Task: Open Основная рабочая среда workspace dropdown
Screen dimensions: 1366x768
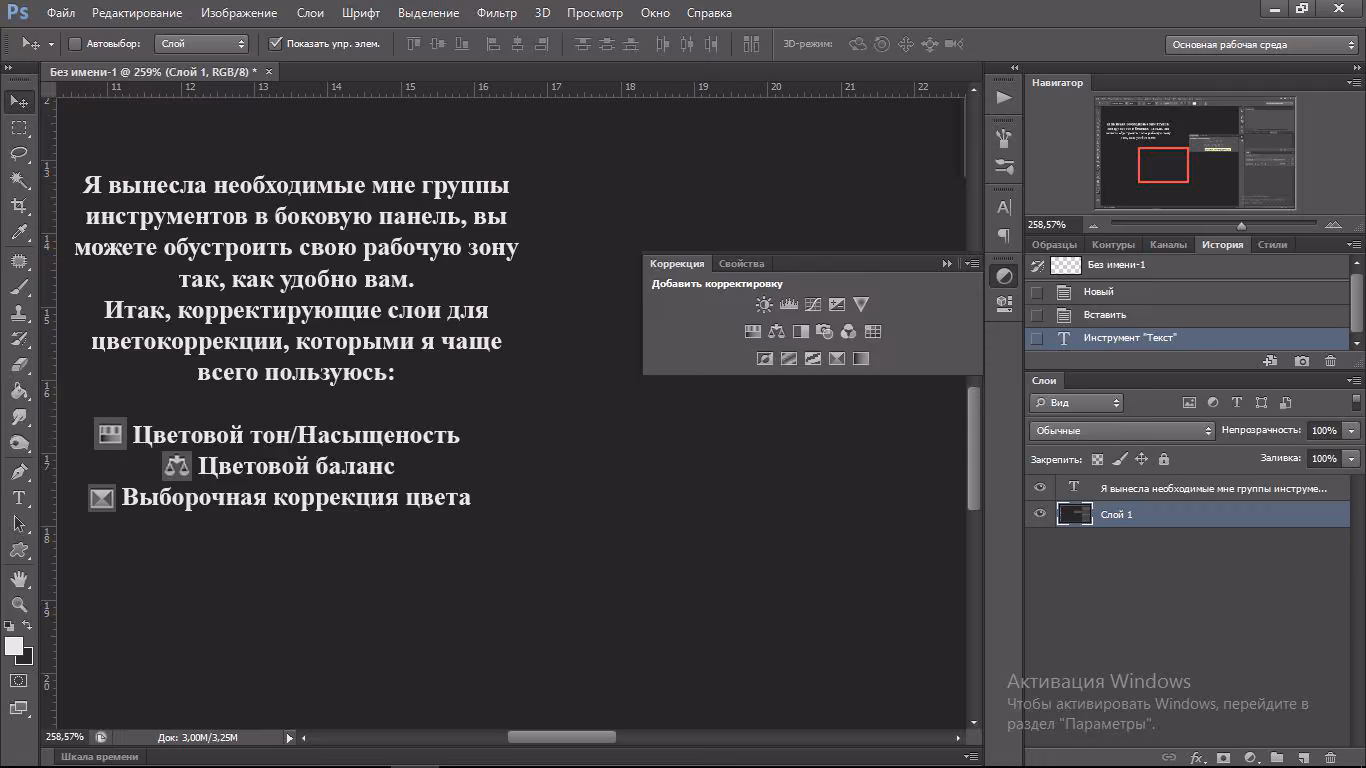Action: (1261, 44)
